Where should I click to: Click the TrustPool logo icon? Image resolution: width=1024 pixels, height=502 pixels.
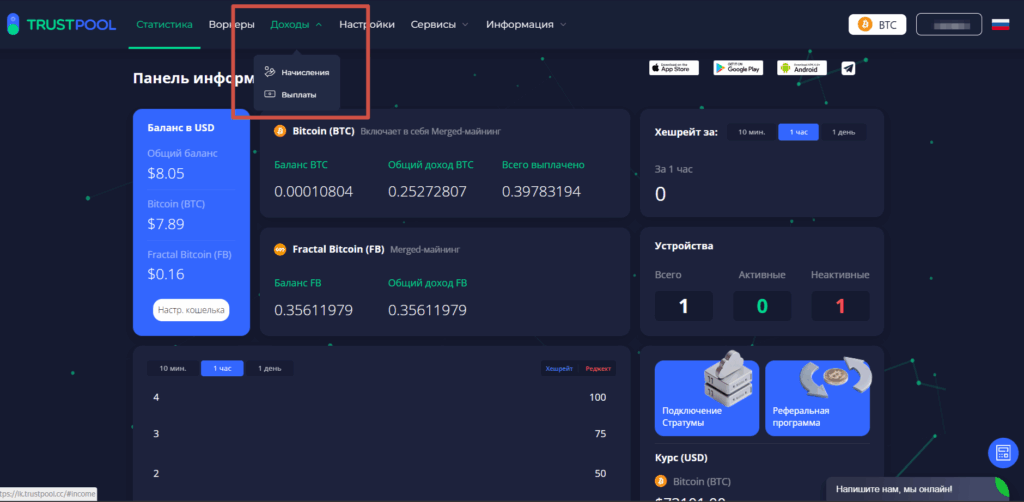[x=13, y=24]
